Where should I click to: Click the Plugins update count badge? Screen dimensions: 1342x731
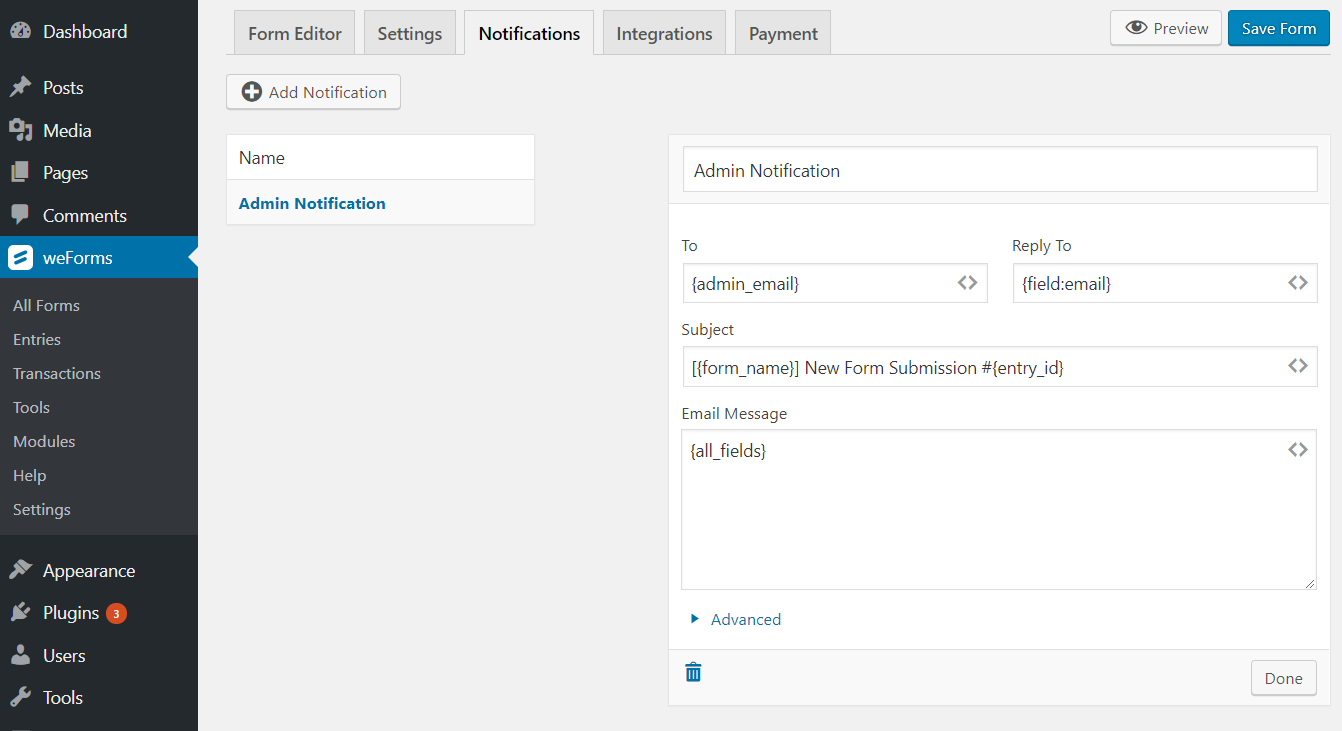116,613
